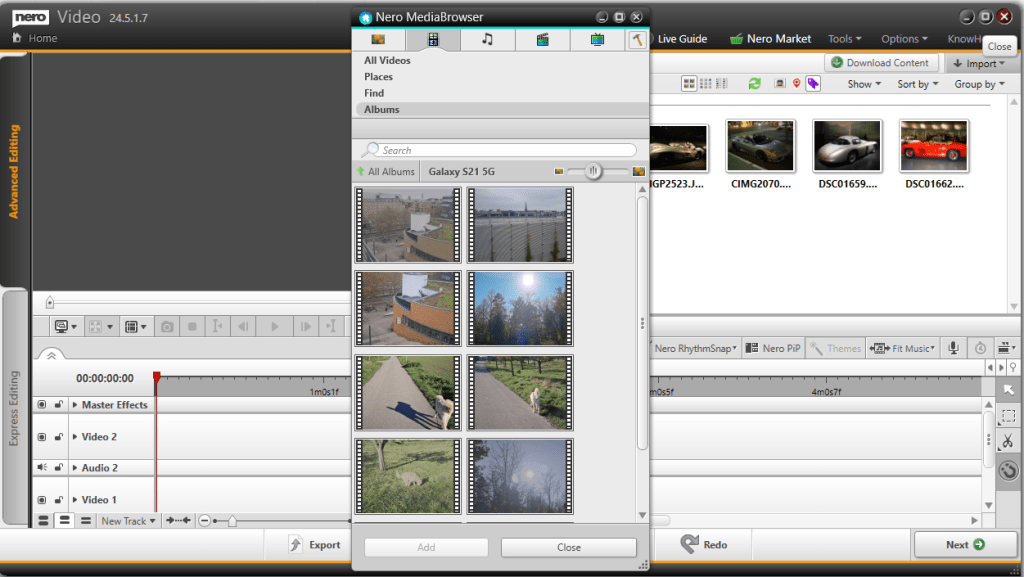
Task: Click the green refresh icon
Action: [755, 84]
